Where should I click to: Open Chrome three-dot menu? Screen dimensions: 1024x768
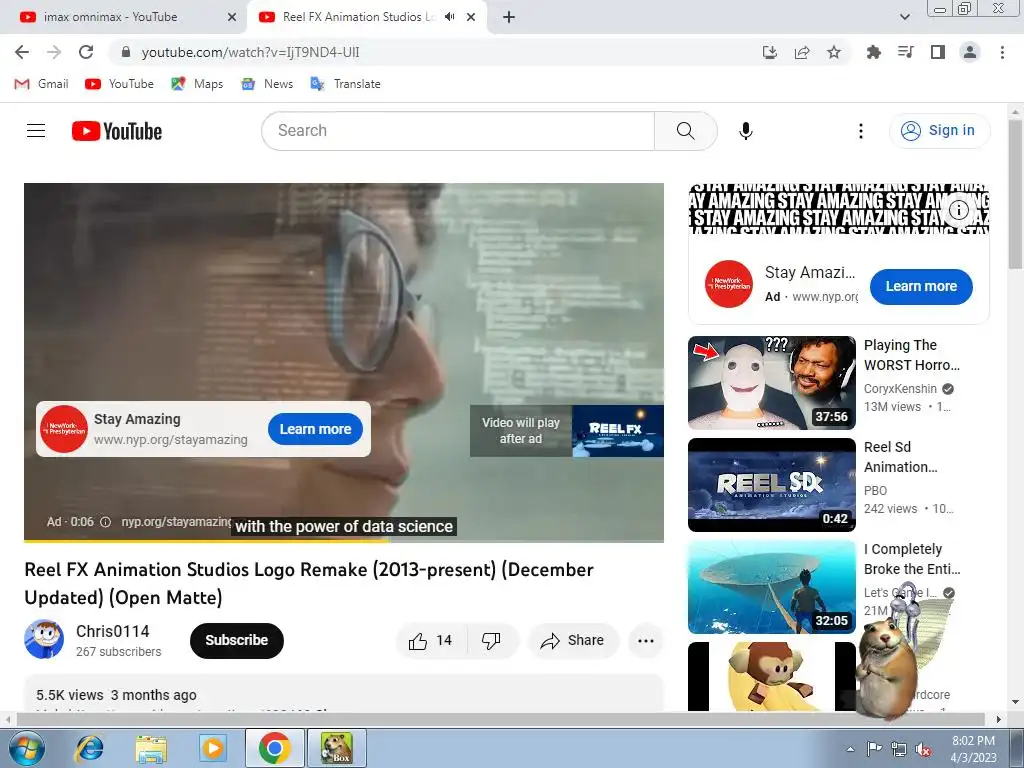(x=1002, y=52)
